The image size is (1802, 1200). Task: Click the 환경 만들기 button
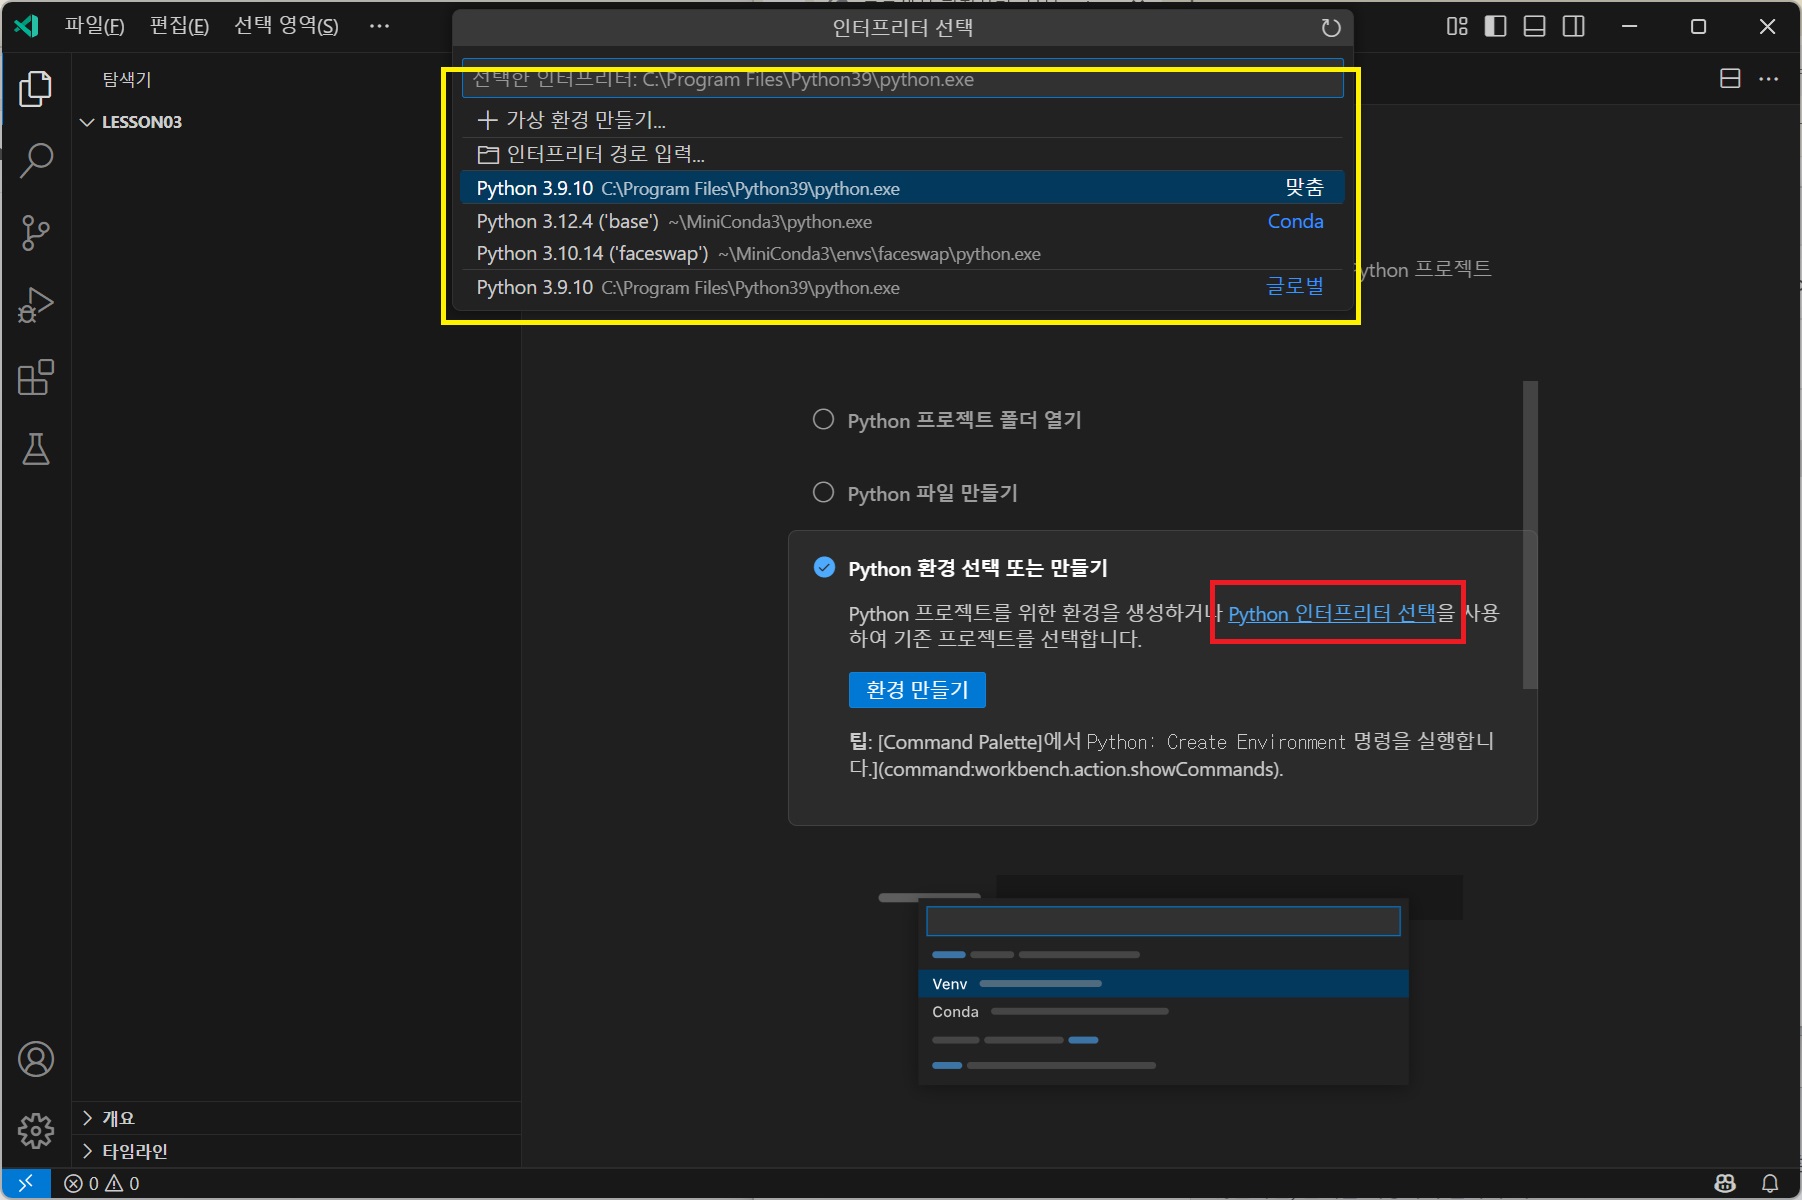[917, 690]
